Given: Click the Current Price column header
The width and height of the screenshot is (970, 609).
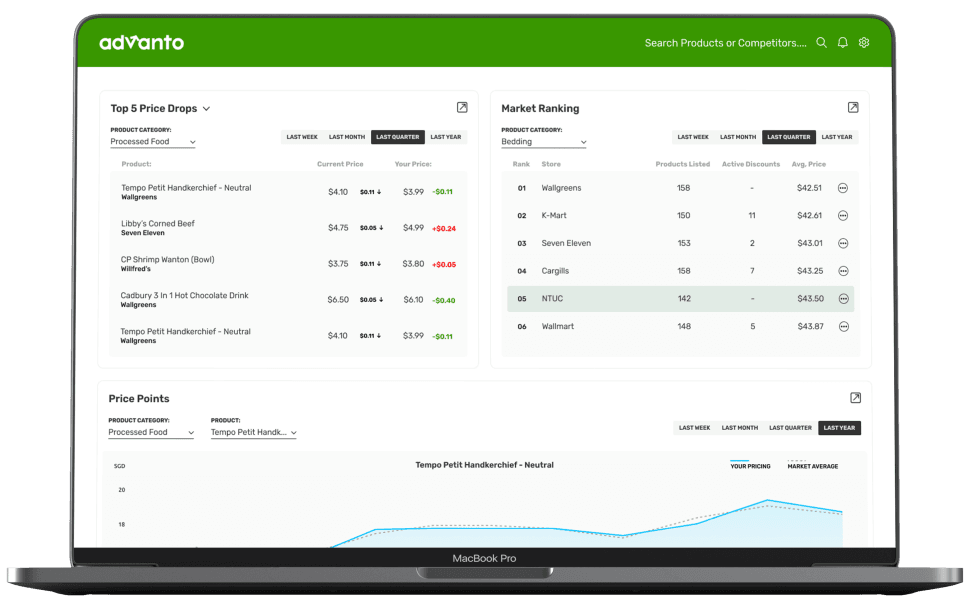Looking at the screenshot, I should coord(340,164).
